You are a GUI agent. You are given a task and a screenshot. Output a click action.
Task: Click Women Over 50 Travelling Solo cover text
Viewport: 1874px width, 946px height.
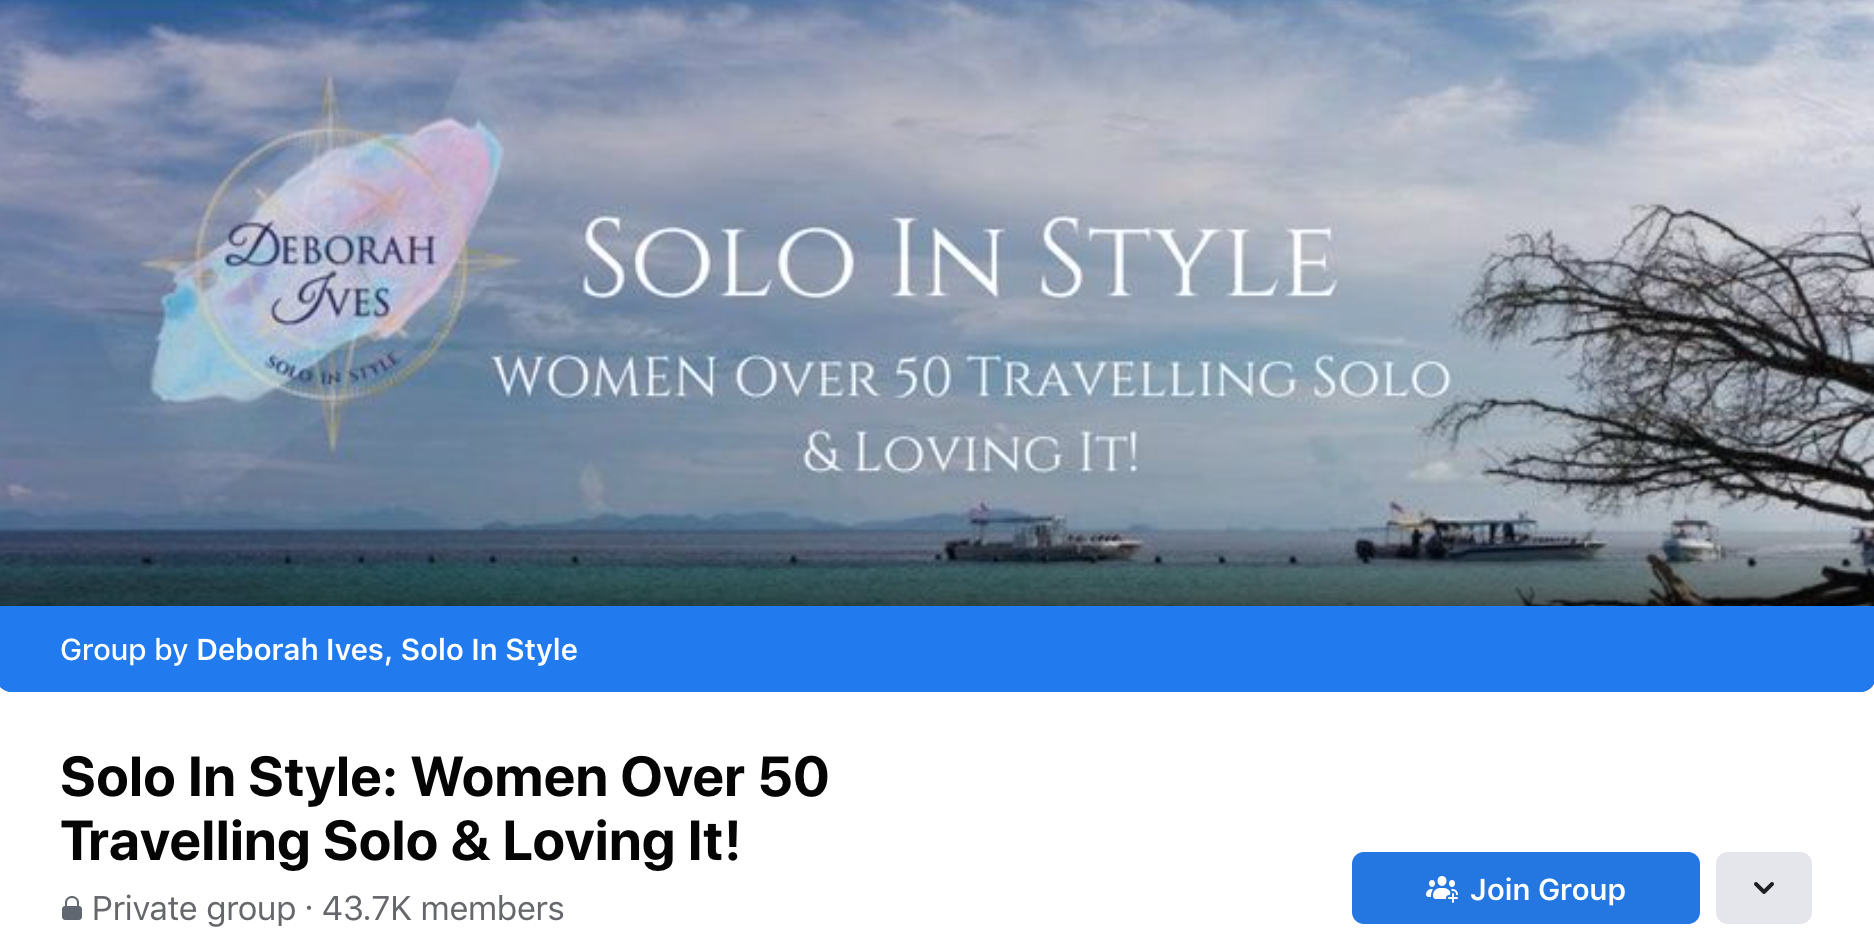[971, 378]
